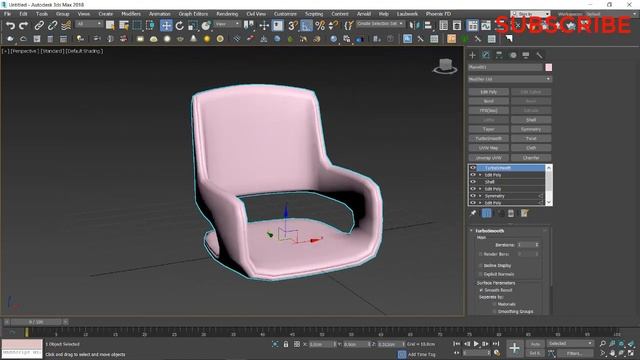640x360 pixels.
Task: Open the selection filter All dropdown
Action: [89, 24]
